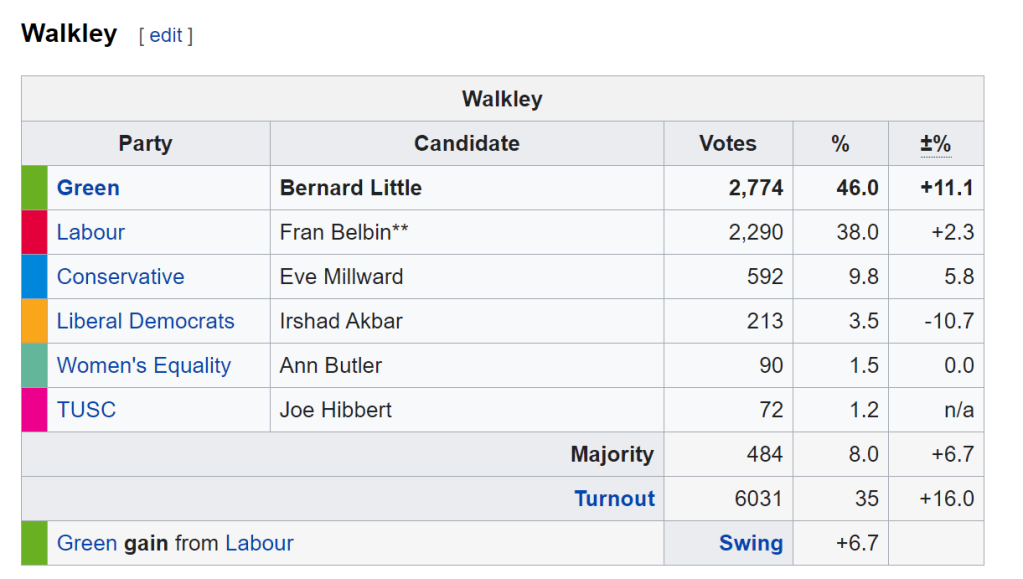Open the Liberal Democrats link
1023x579 pixels.
(x=145, y=321)
